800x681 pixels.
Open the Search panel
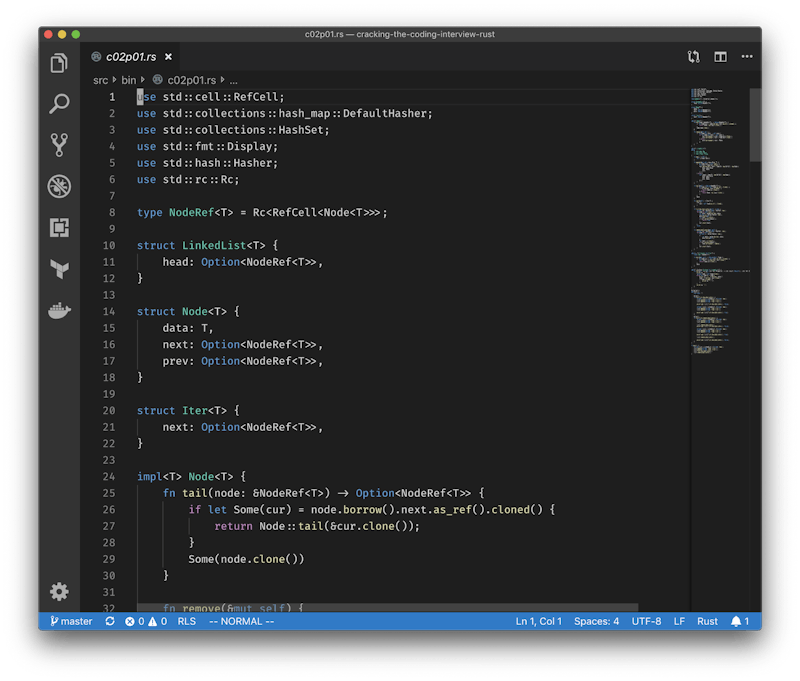pyautogui.click(x=59, y=104)
